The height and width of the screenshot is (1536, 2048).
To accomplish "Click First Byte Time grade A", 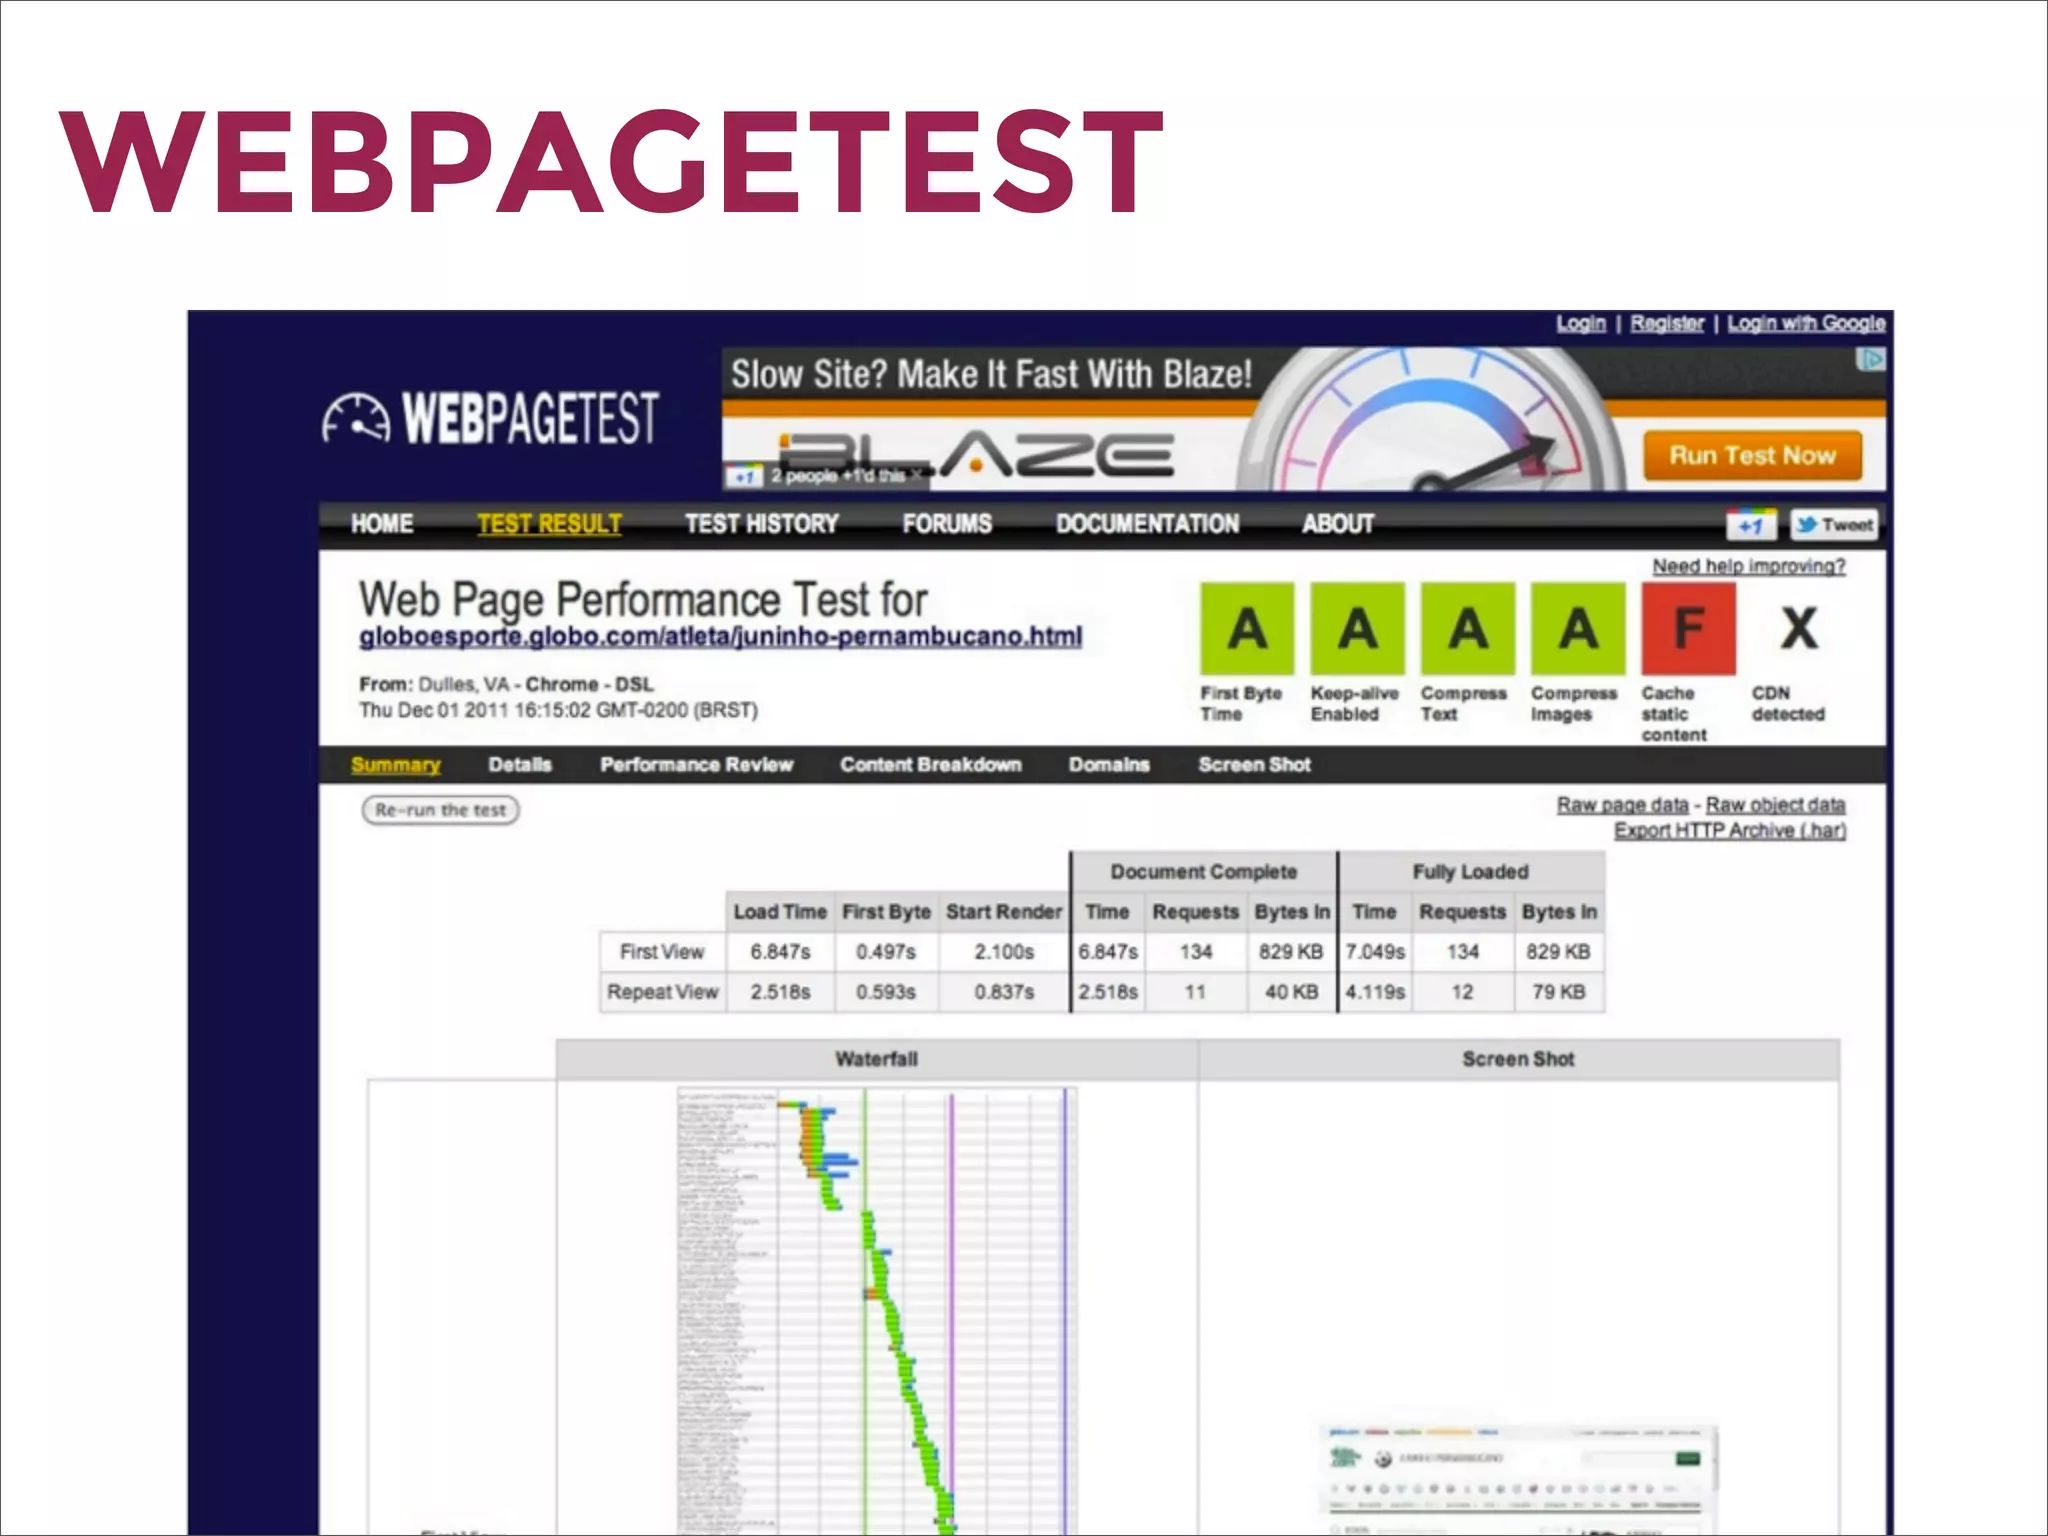I will (1247, 629).
